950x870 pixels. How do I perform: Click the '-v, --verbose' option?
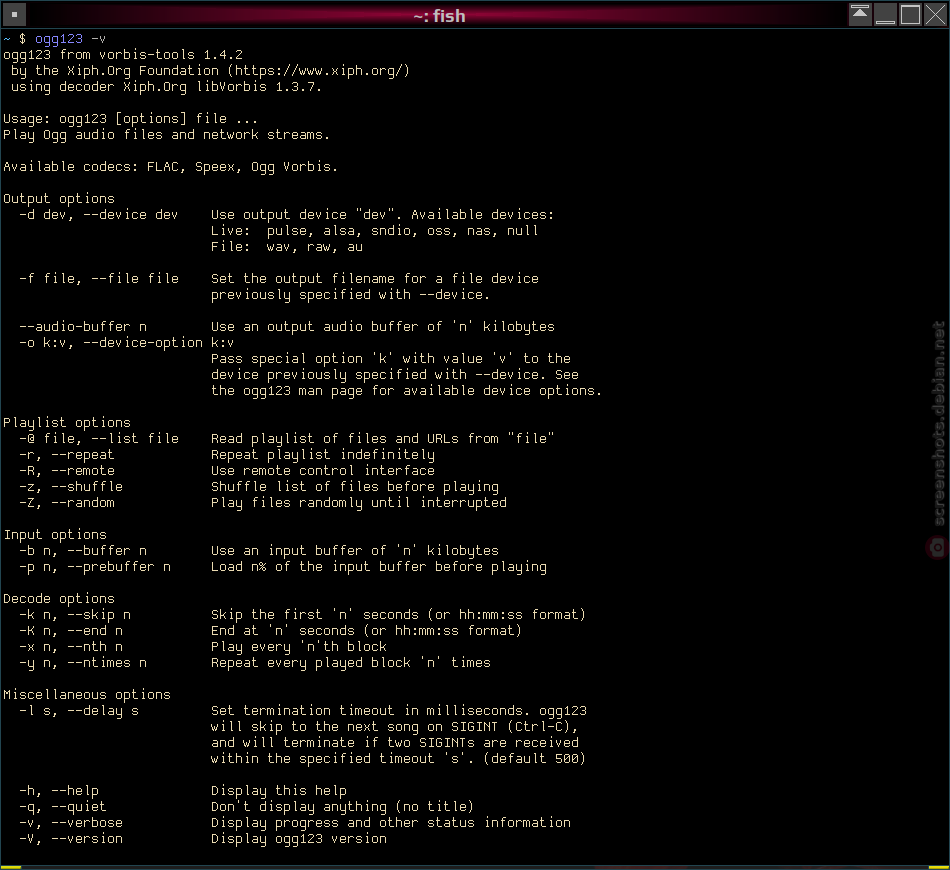click(x=71, y=823)
